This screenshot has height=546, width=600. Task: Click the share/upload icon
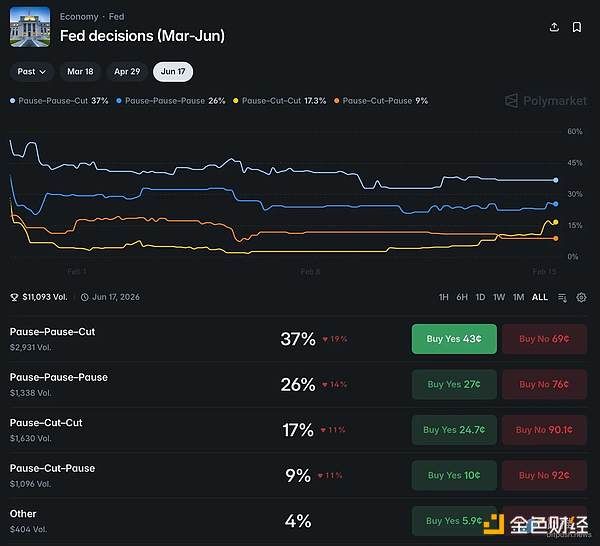click(555, 28)
